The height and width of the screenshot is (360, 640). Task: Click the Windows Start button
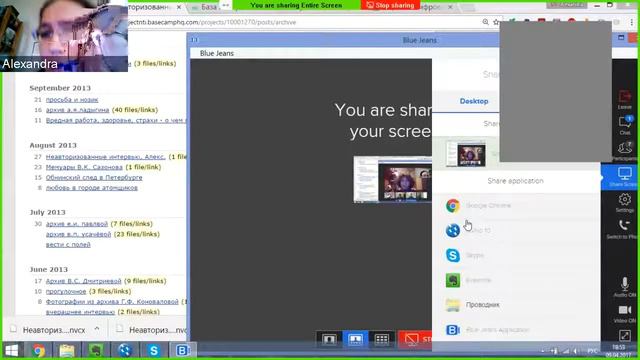click(11, 351)
